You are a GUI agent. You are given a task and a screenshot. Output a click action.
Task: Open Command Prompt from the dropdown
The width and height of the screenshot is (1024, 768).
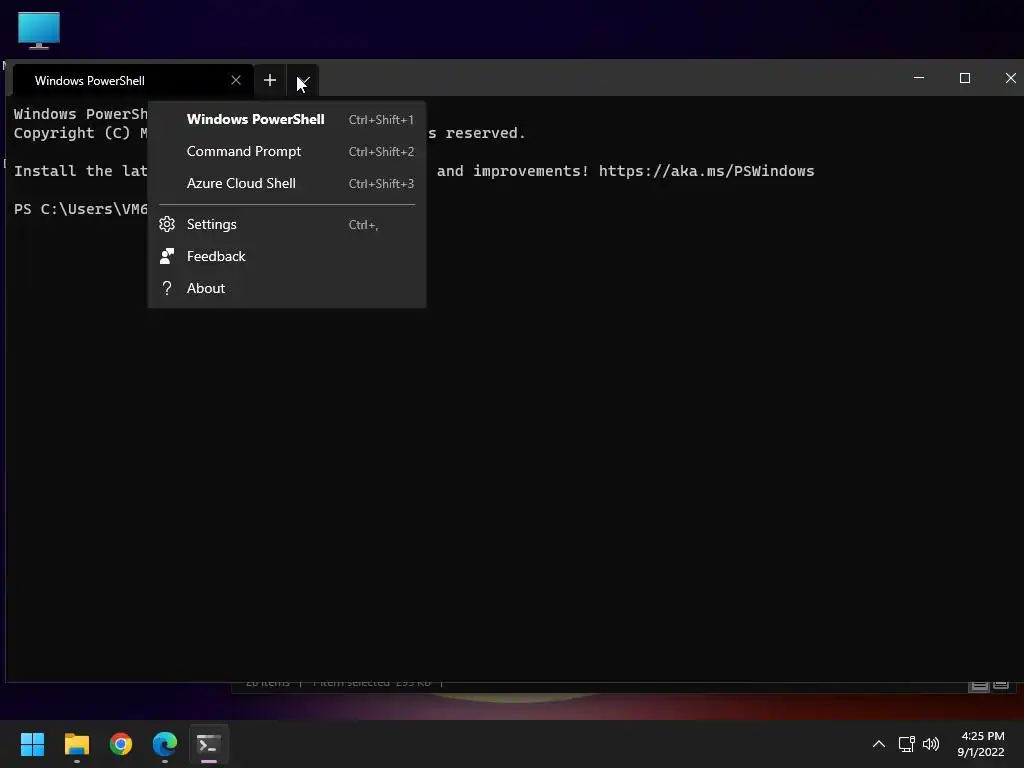287,152
